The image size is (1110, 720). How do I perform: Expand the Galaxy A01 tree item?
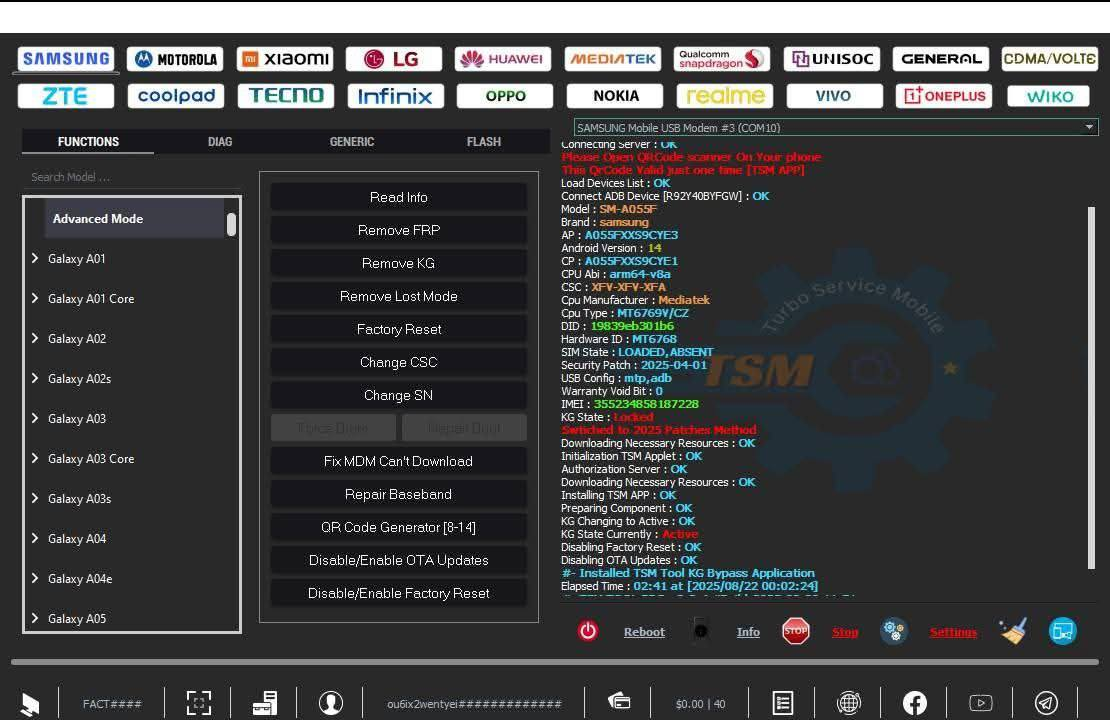coord(35,258)
